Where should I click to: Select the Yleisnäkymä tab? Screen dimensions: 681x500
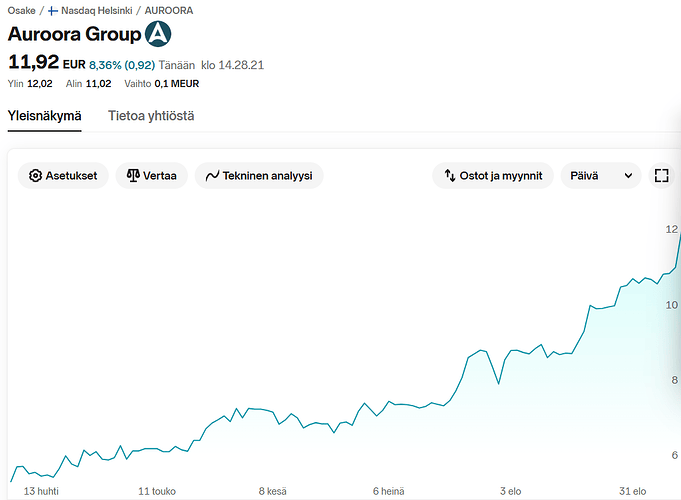click(x=44, y=116)
